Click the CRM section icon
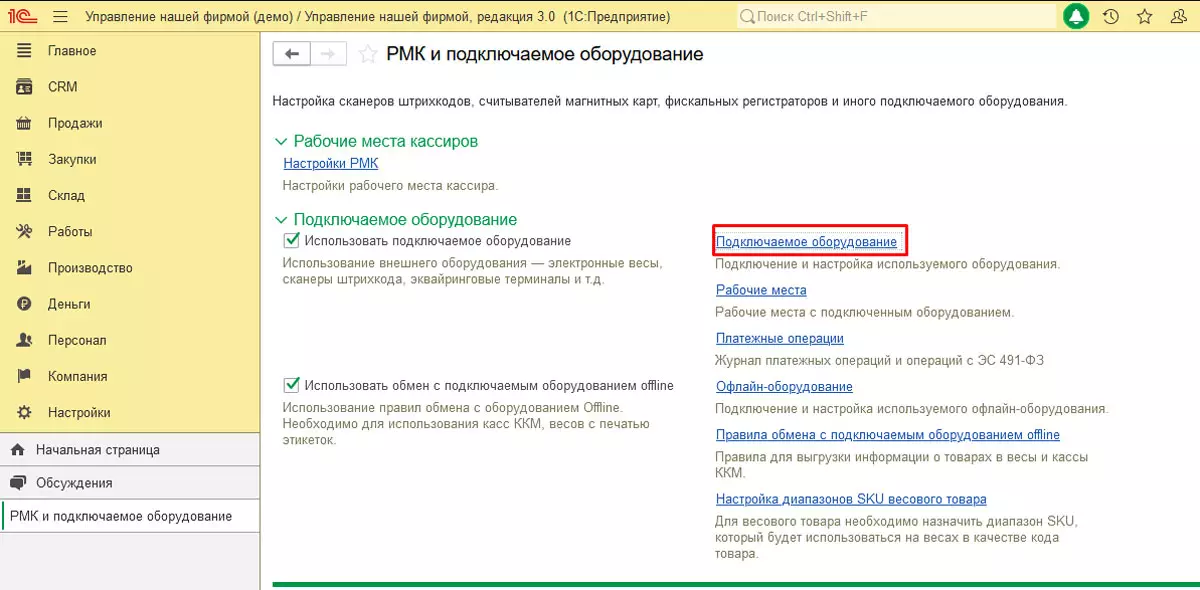 point(25,87)
